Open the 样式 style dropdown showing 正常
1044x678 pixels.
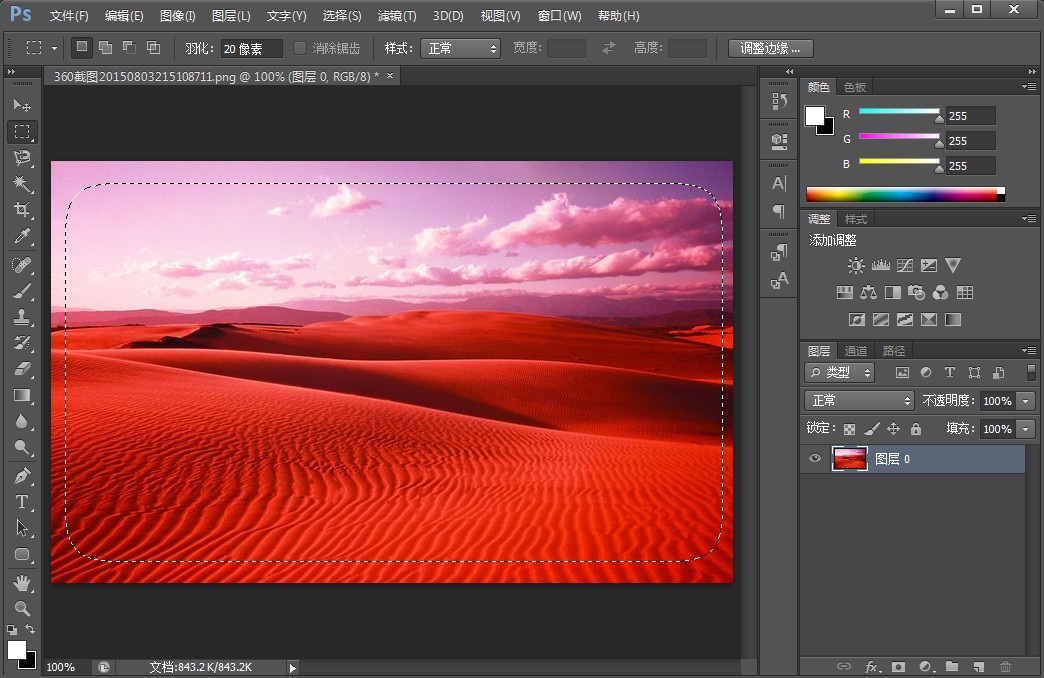(460, 49)
